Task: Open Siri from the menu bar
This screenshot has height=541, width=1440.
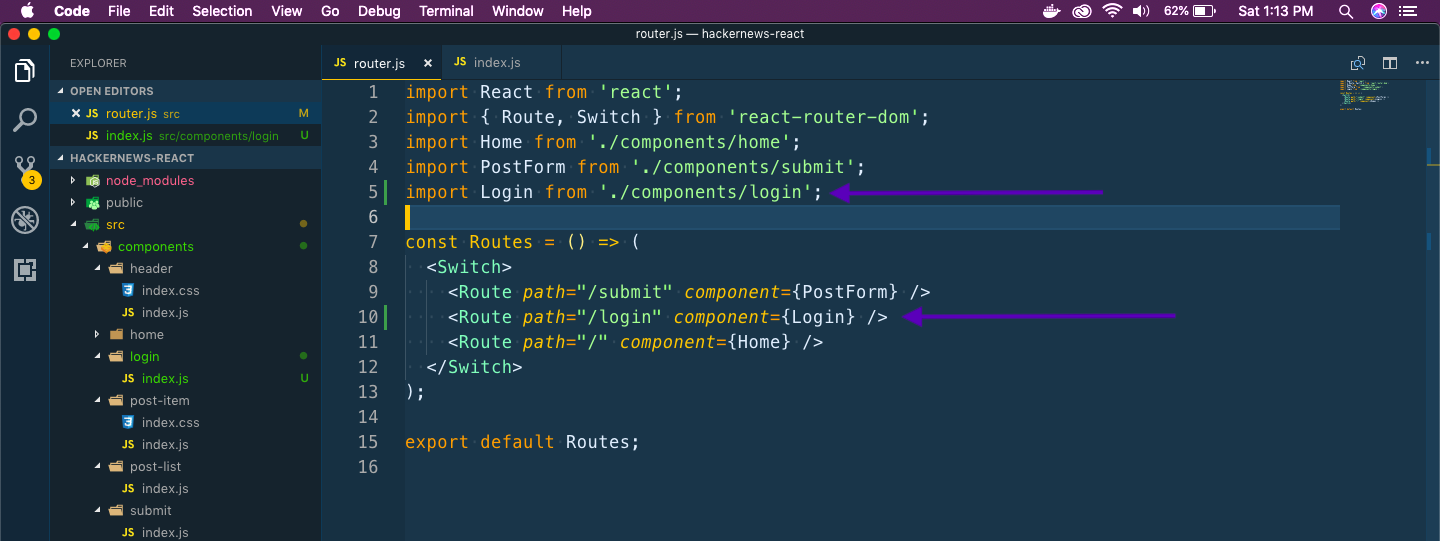Action: click(x=1379, y=11)
